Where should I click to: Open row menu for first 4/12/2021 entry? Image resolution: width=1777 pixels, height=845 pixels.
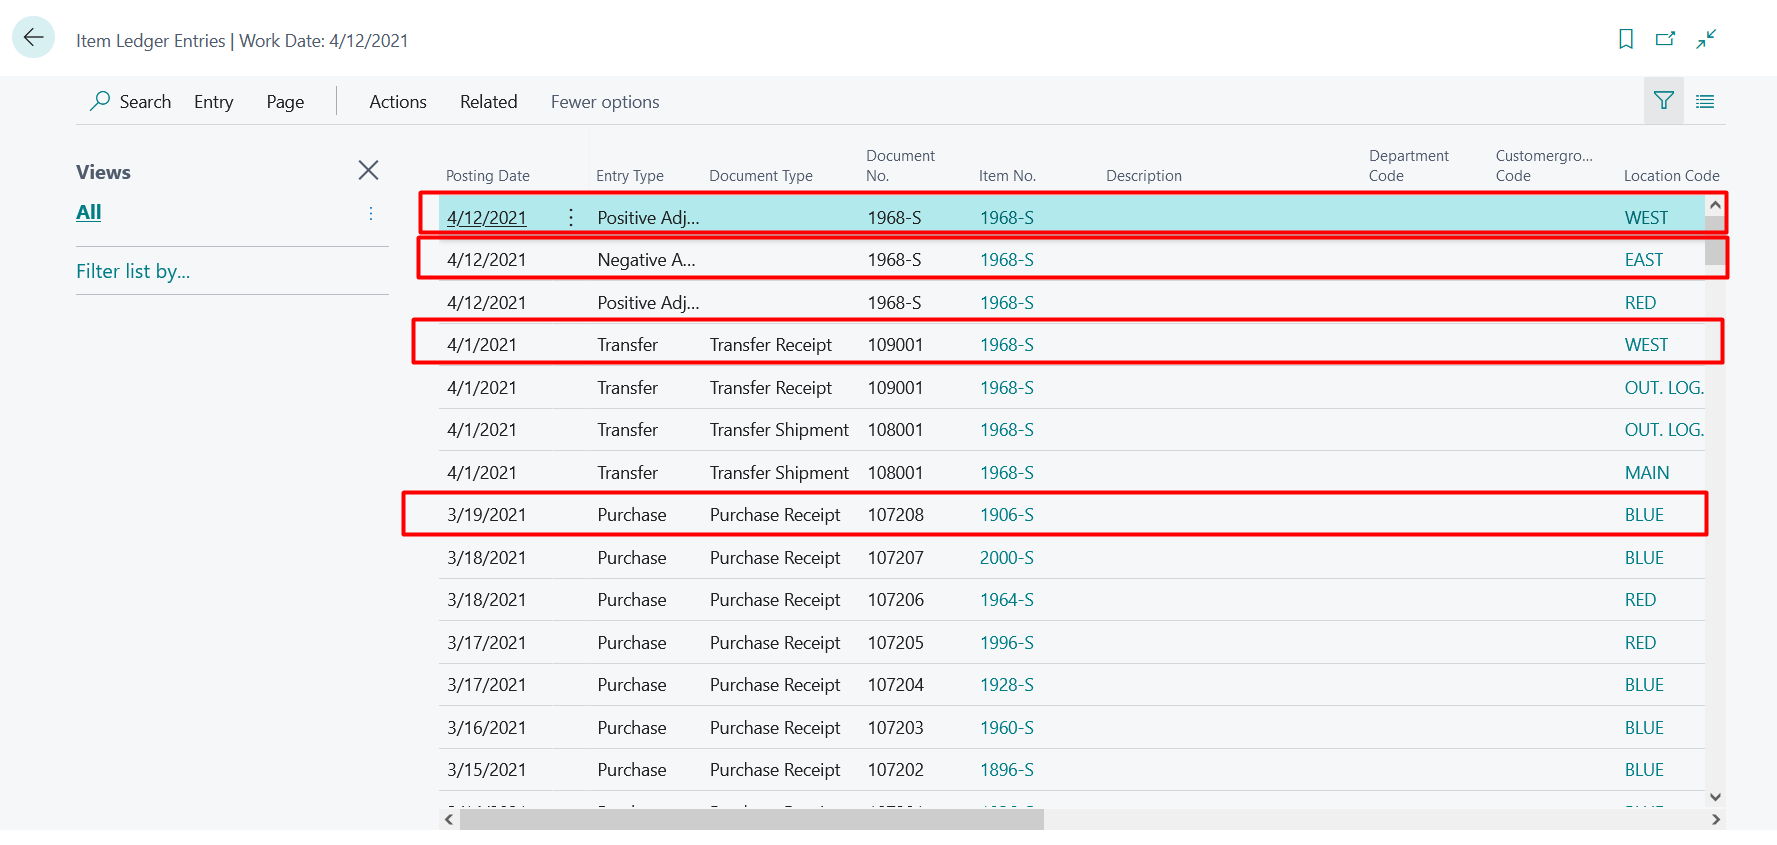tap(571, 217)
